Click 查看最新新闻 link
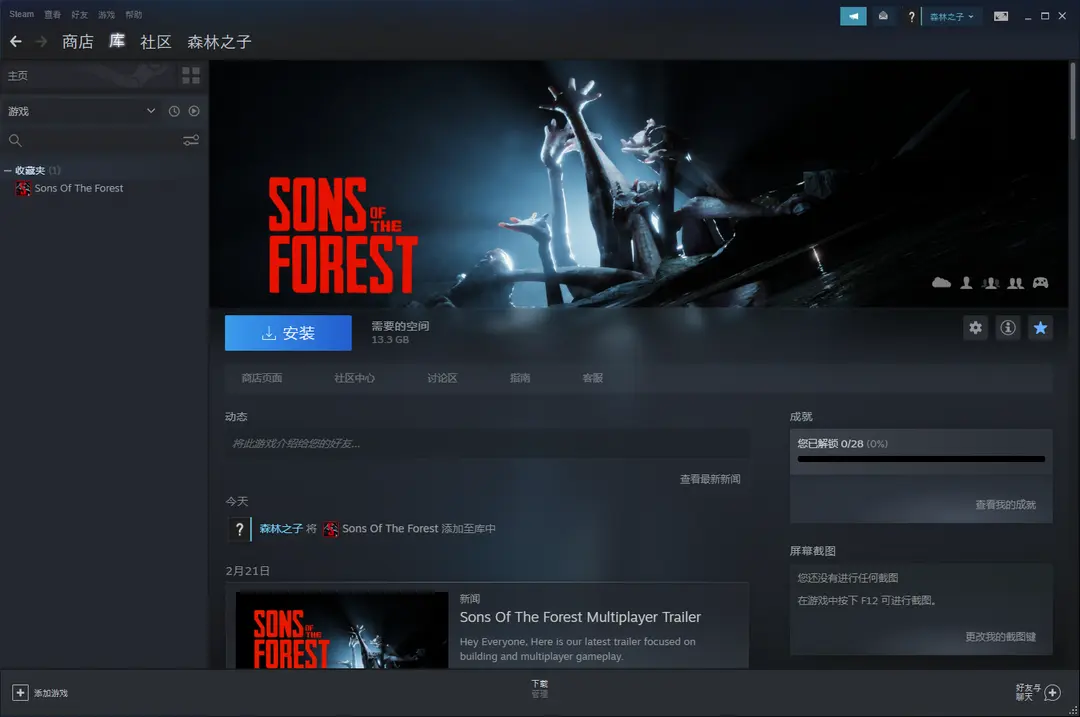 pyautogui.click(x=710, y=479)
